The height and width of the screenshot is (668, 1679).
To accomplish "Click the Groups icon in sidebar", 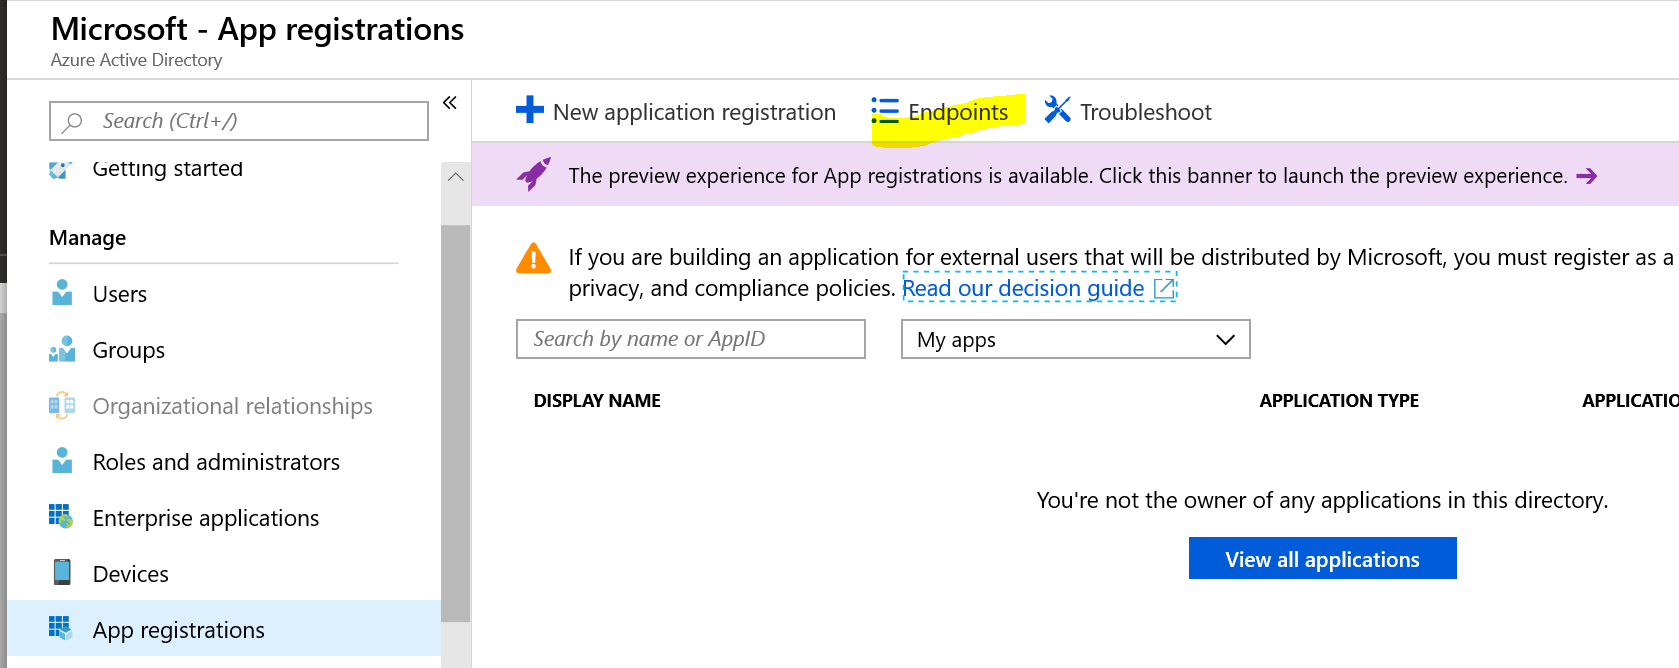I will click(x=62, y=349).
